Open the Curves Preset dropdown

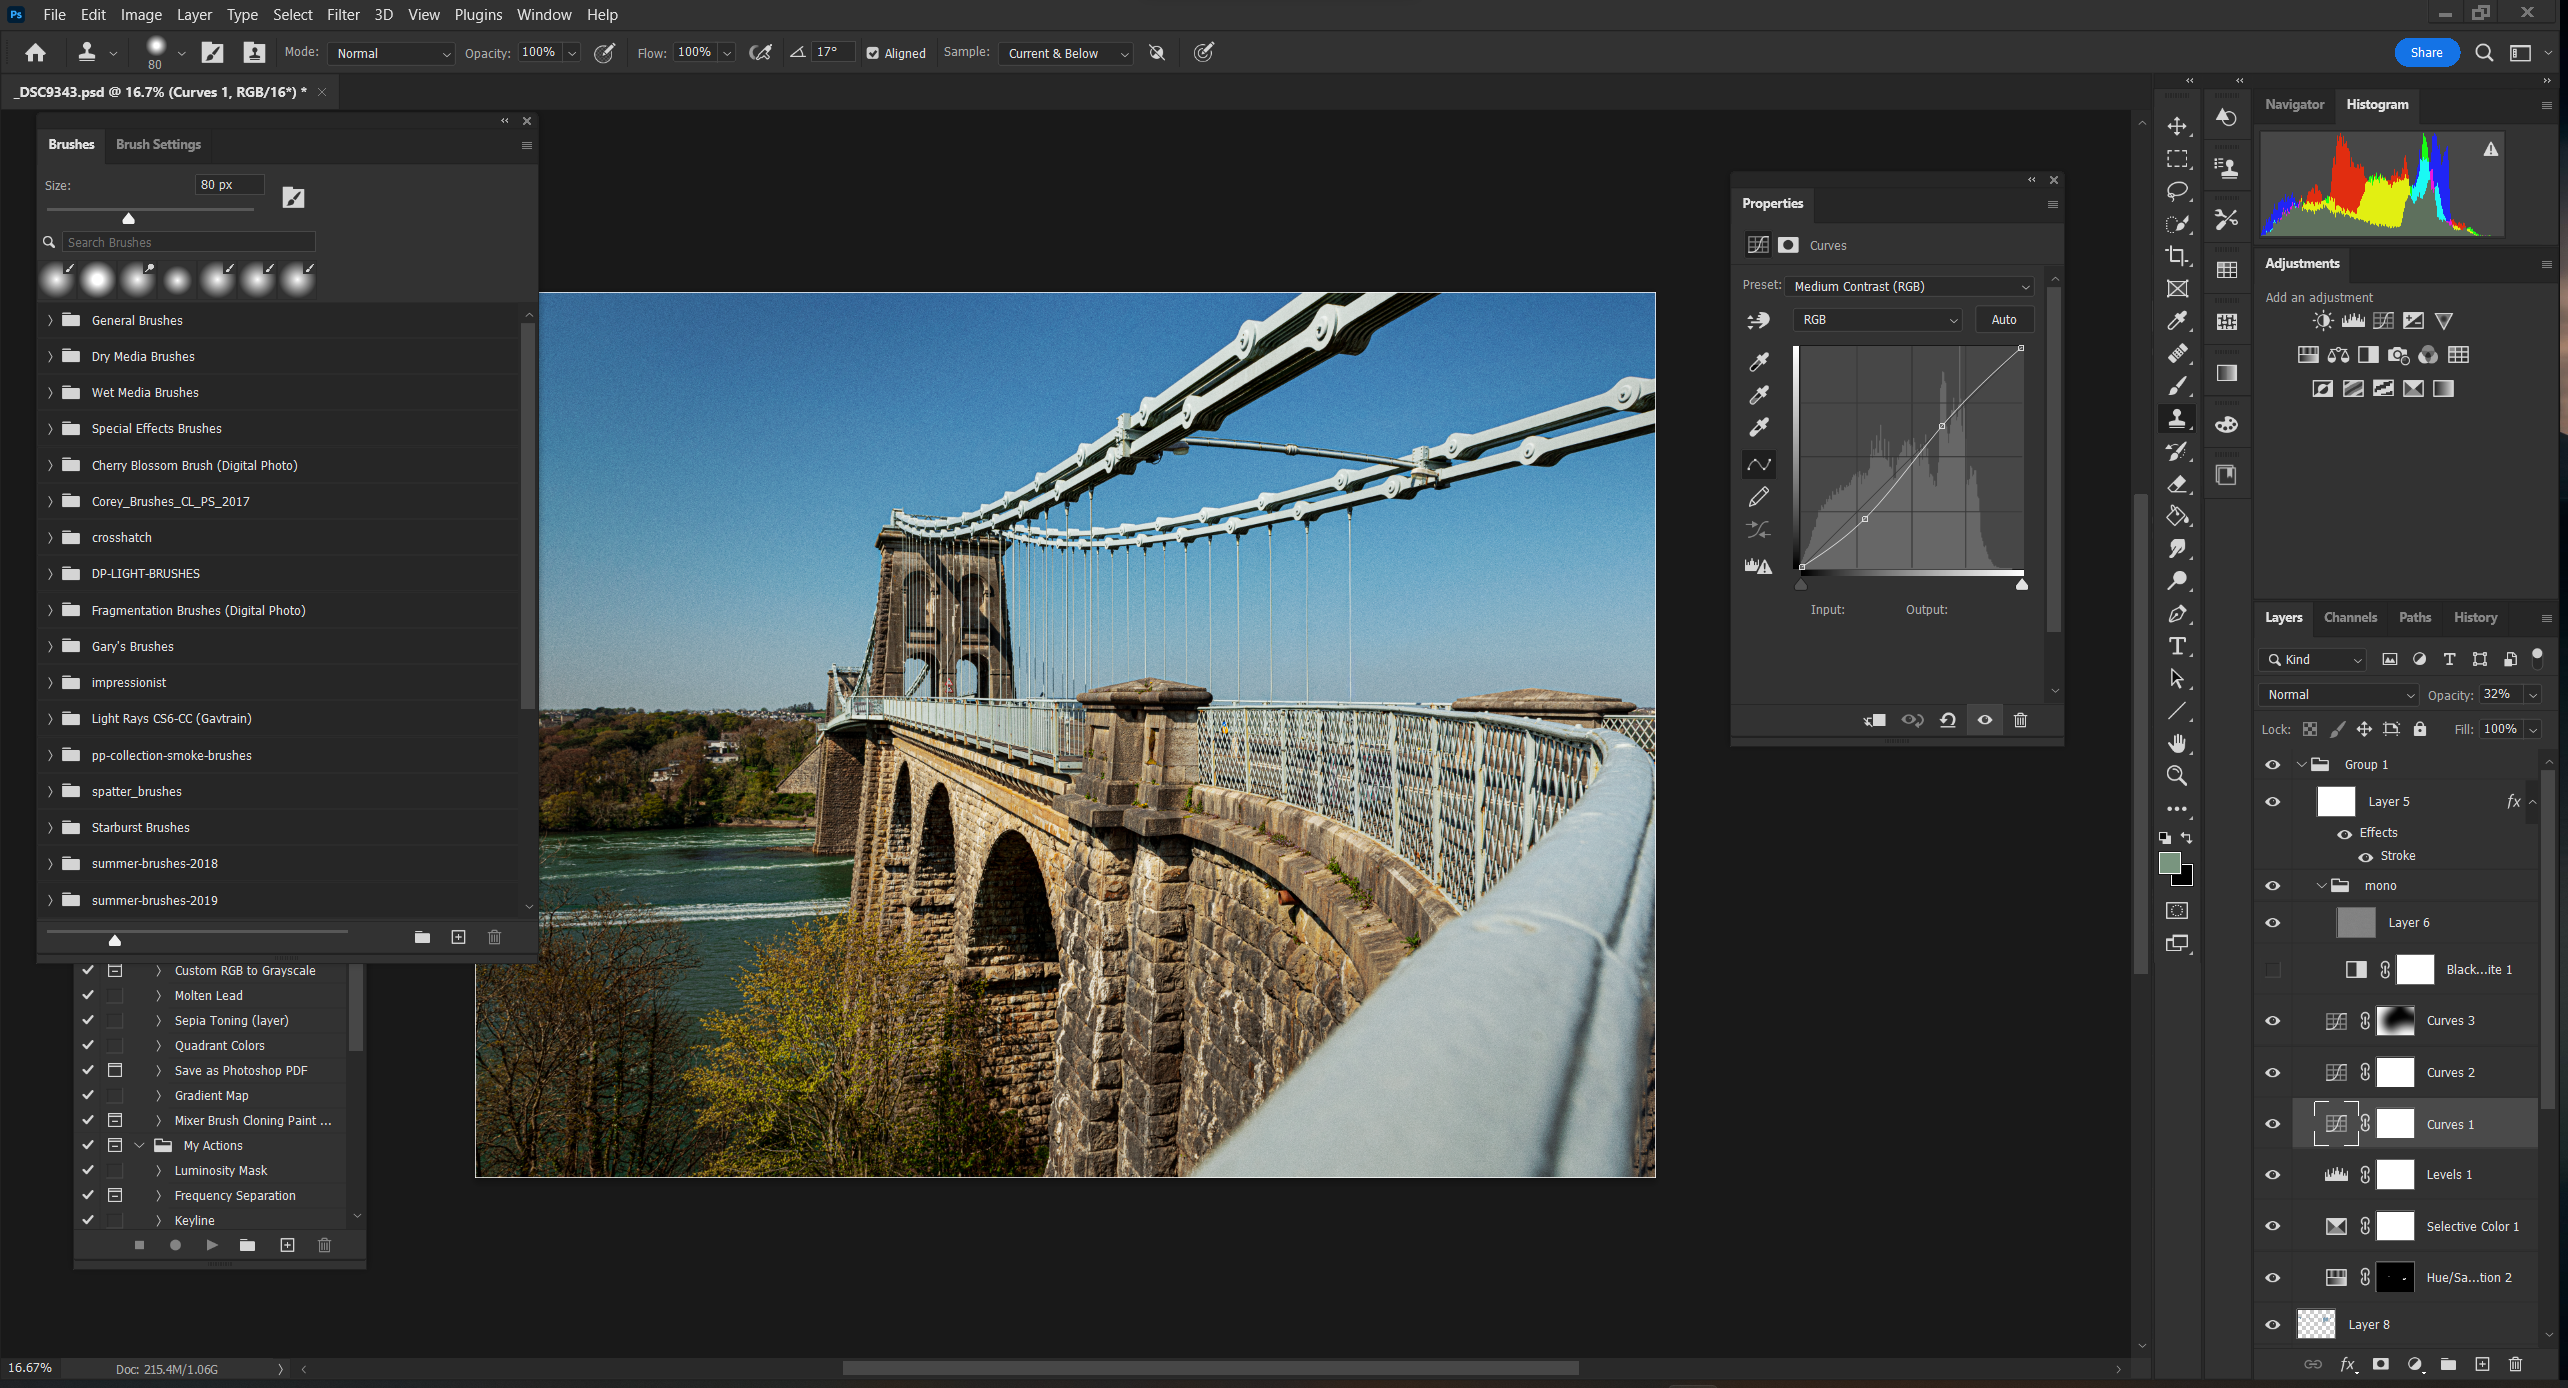click(1909, 287)
